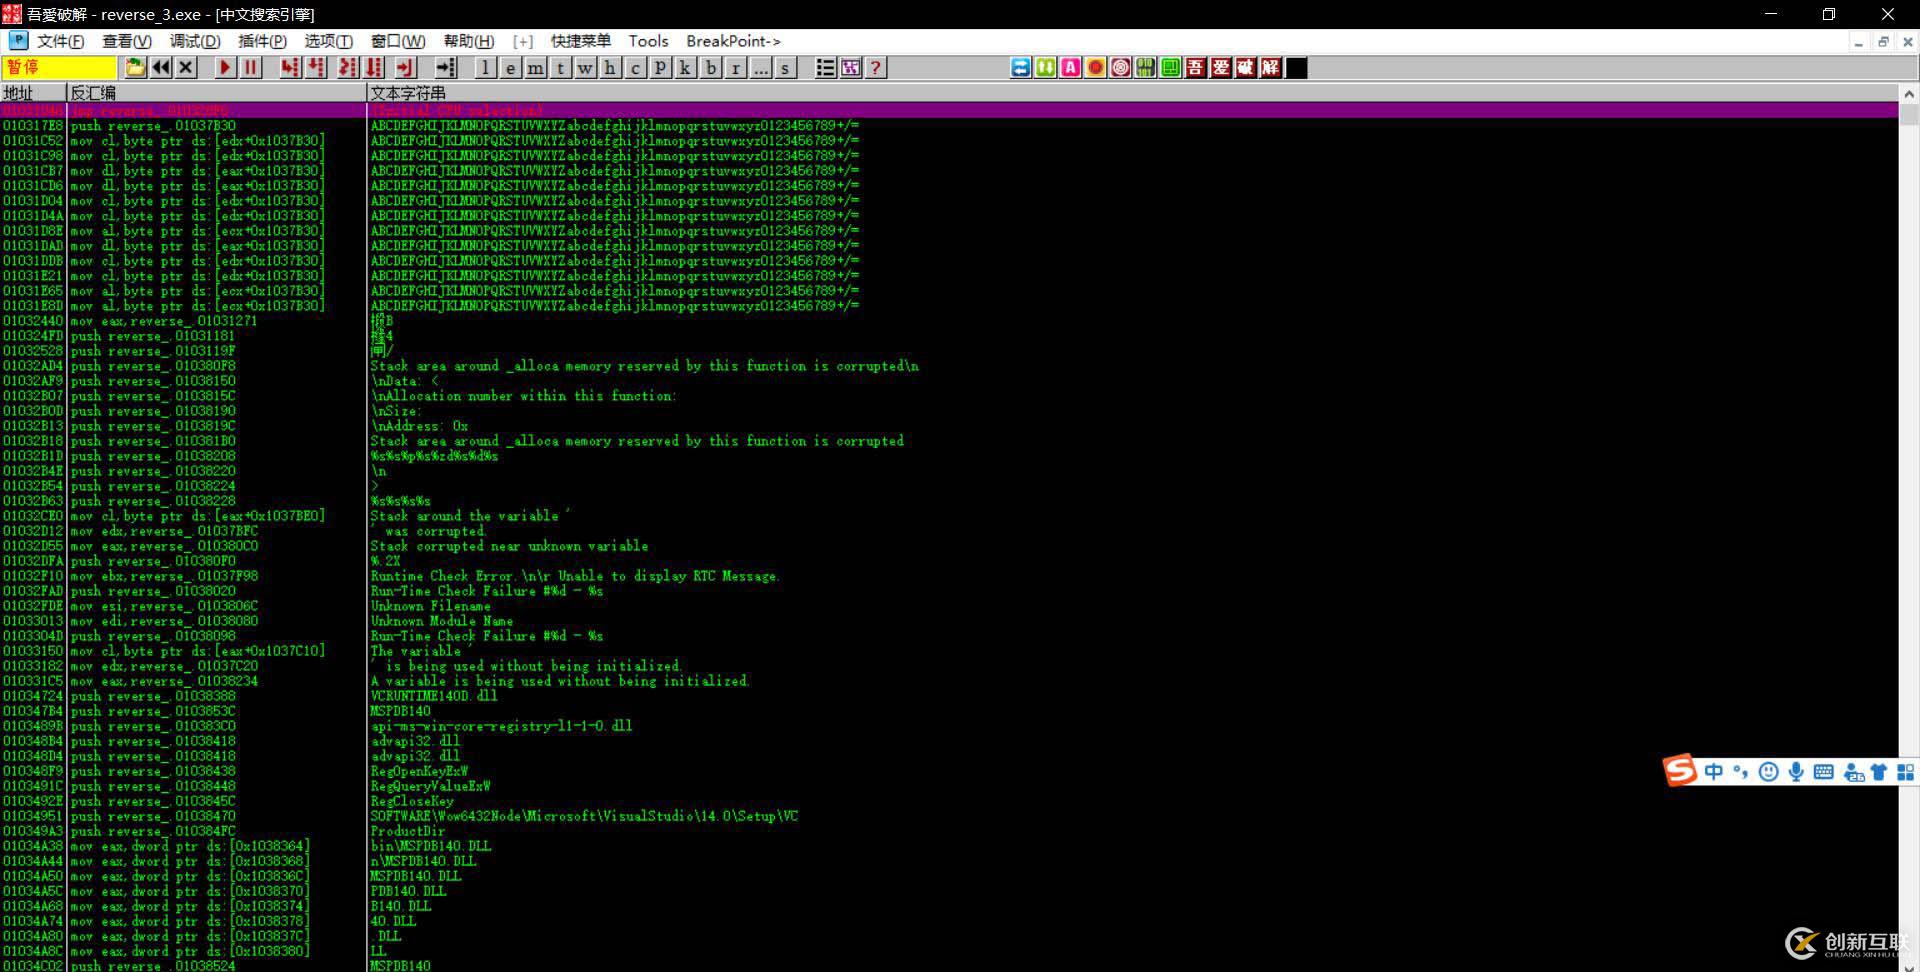
Task: Click the Step Into toolbar icon
Action: [x=290, y=67]
